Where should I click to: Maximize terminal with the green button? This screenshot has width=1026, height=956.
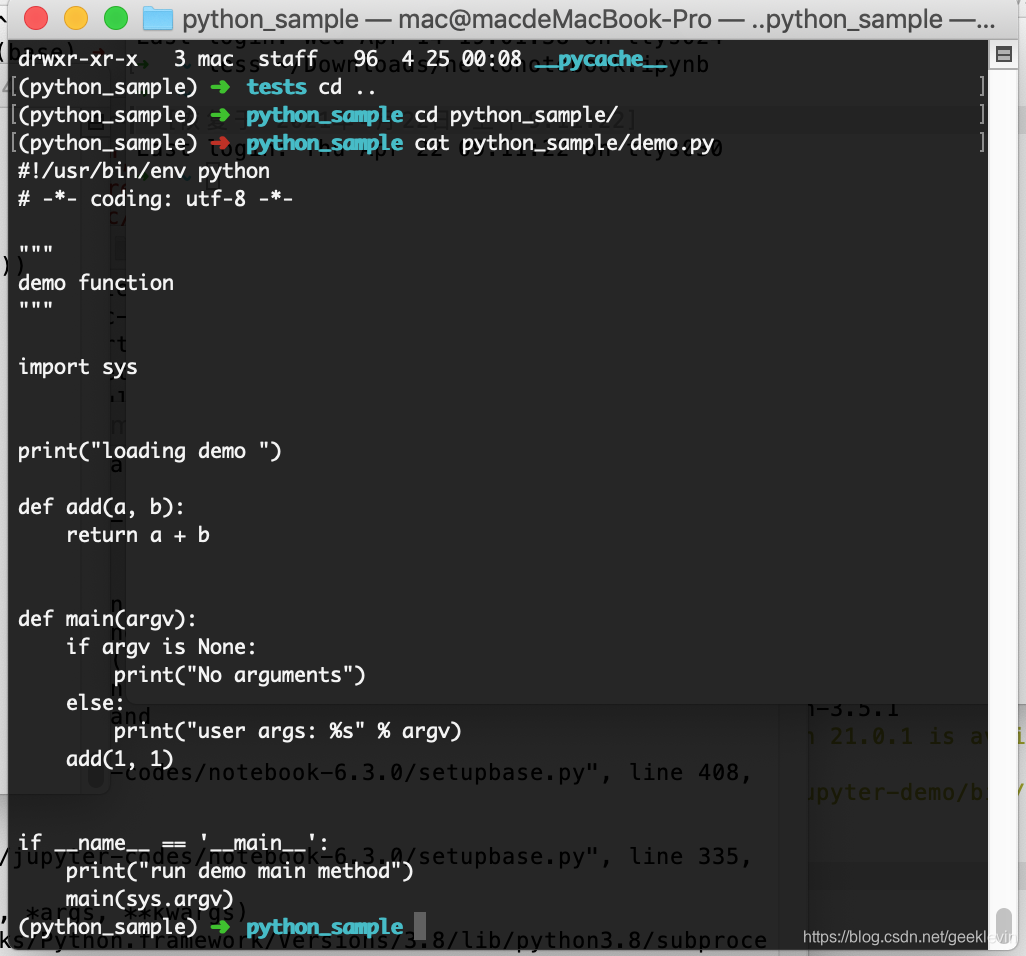click(x=116, y=18)
